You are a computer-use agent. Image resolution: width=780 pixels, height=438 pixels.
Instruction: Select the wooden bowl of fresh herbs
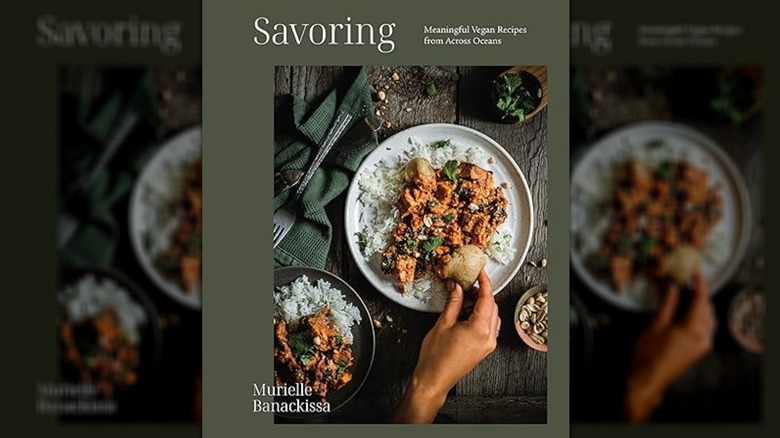tap(520, 94)
